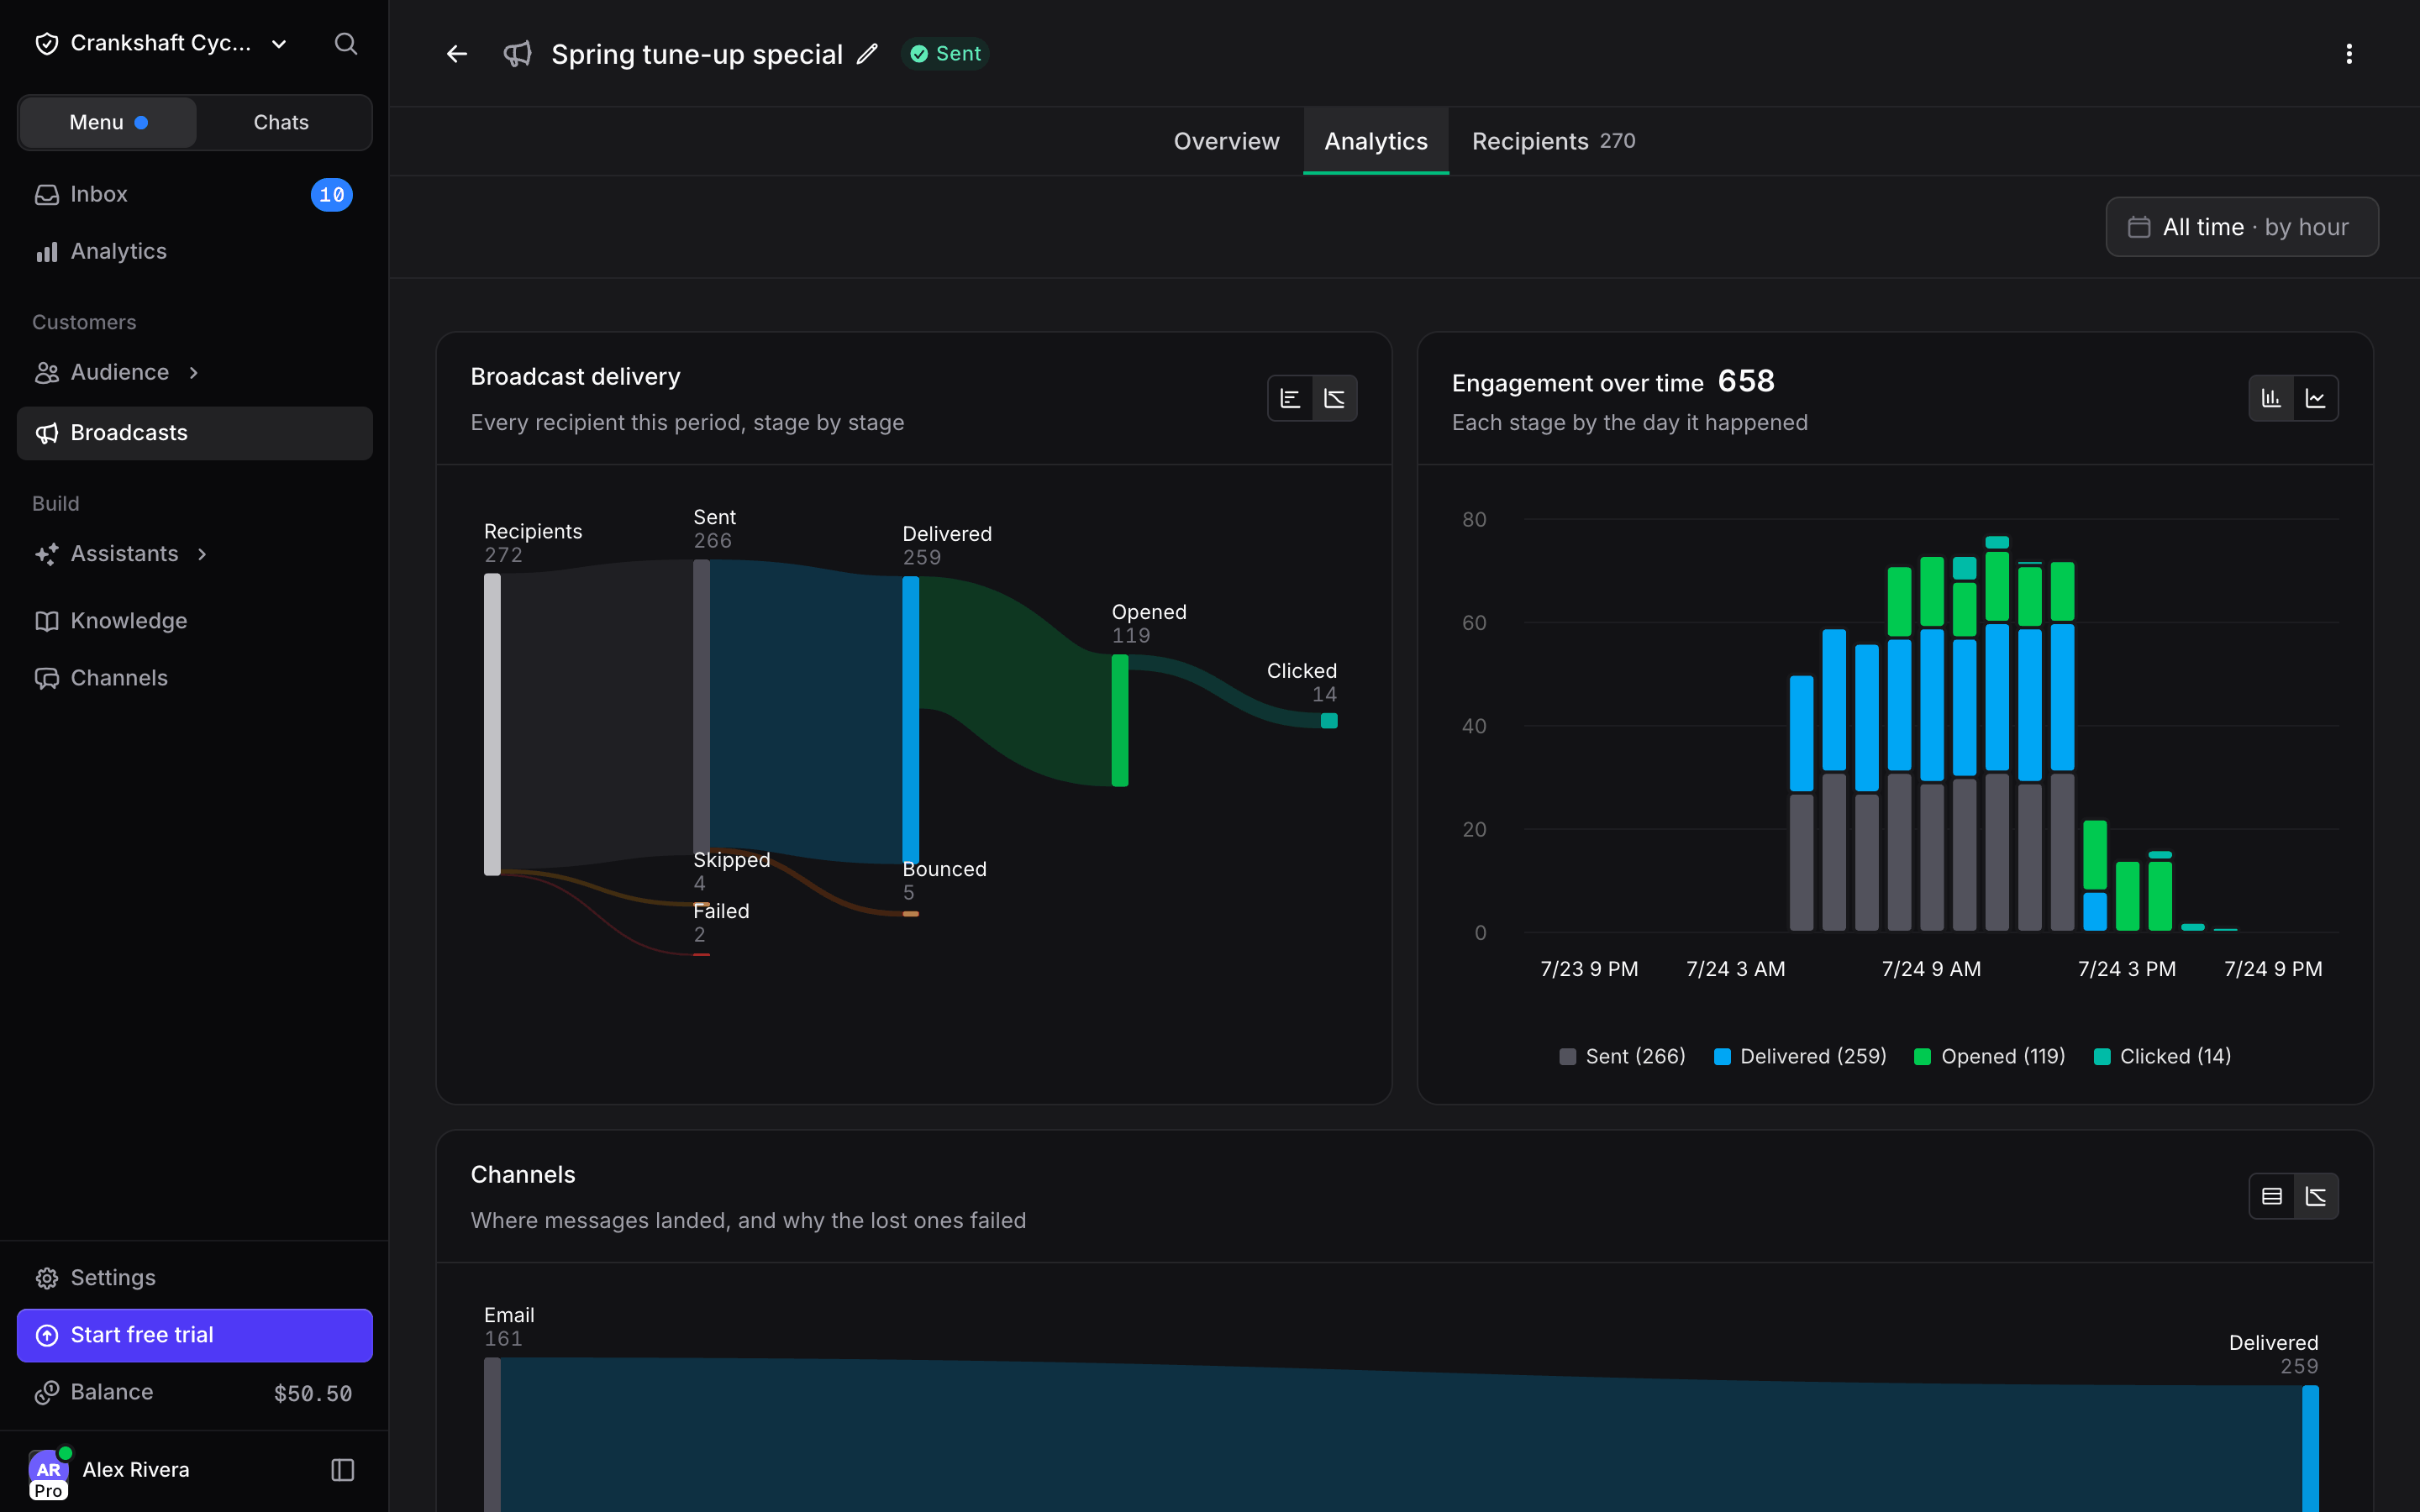Open the Overview tab

click(x=1226, y=141)
